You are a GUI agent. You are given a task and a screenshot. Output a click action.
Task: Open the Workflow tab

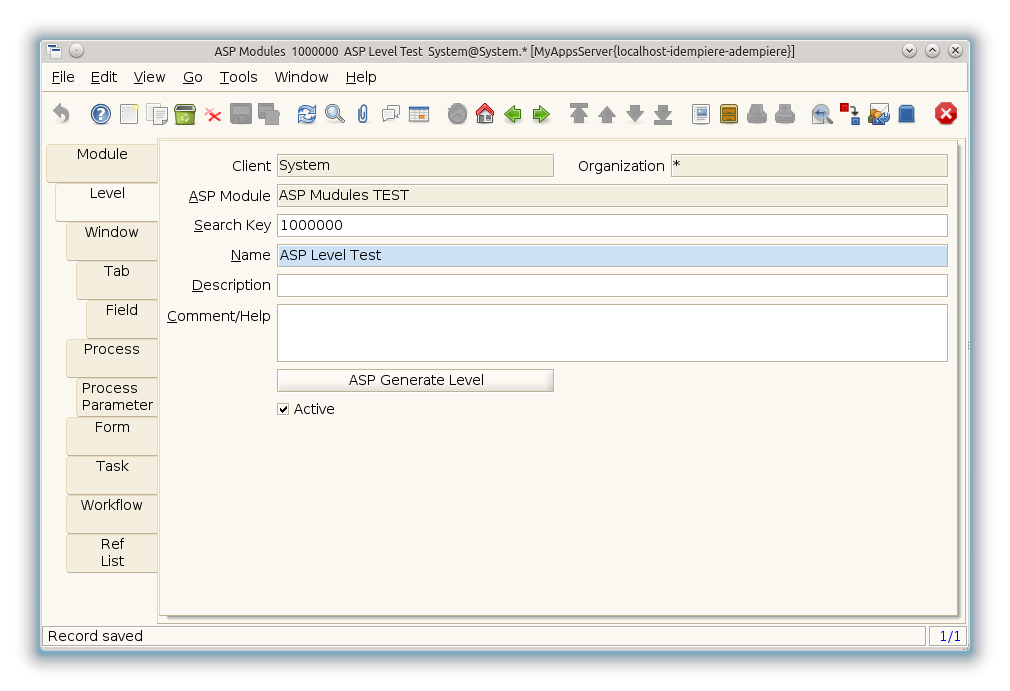coord(111,506)
